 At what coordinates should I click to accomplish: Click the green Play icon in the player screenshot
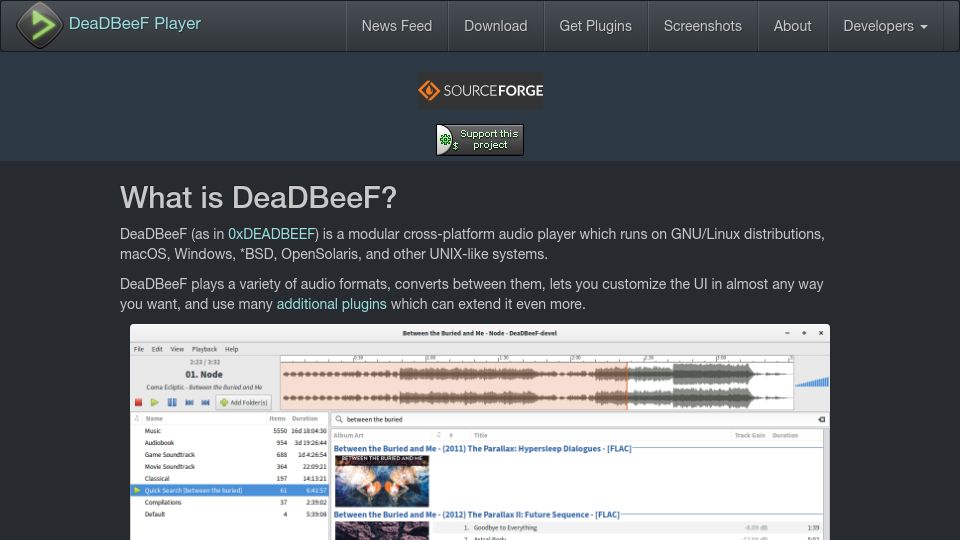(x=155, y=402)
